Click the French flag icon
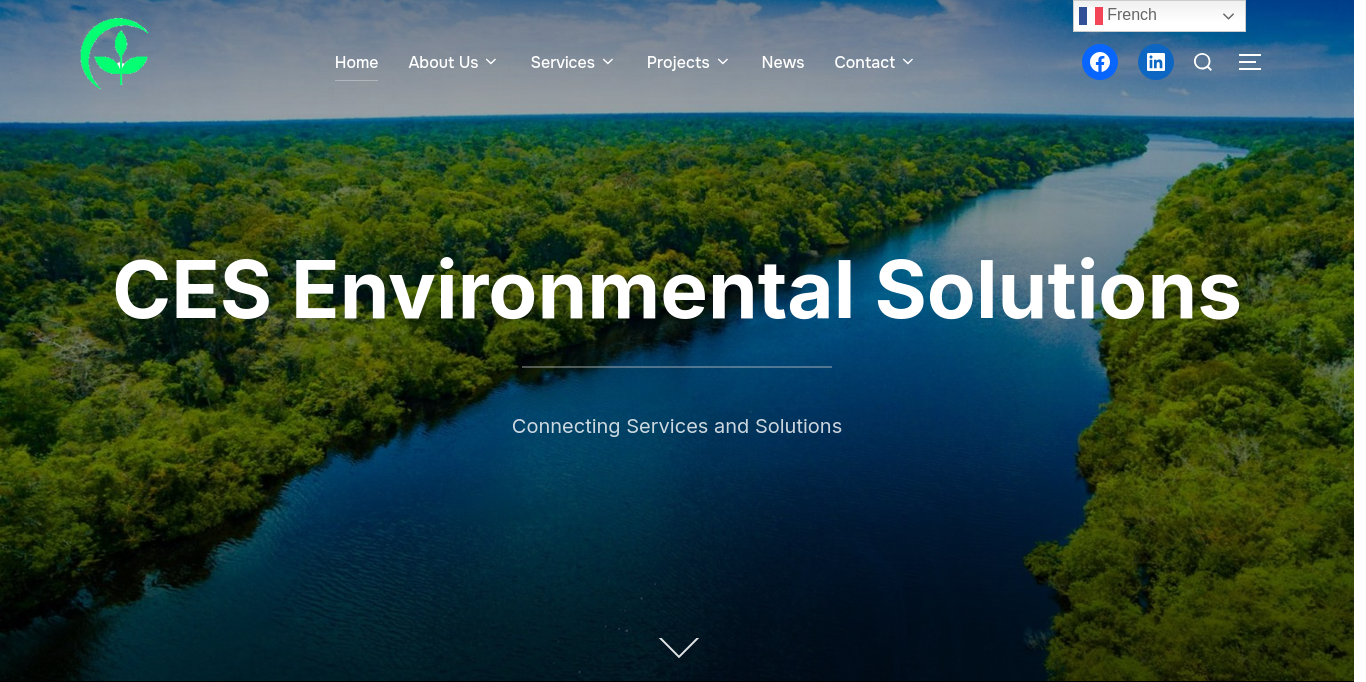 pos(1091,16)
